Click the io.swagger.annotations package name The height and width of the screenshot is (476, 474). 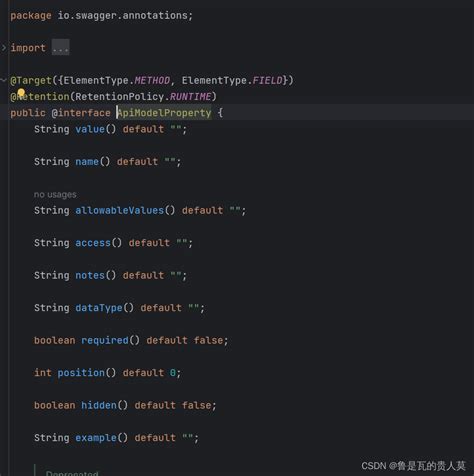[123, 16]
